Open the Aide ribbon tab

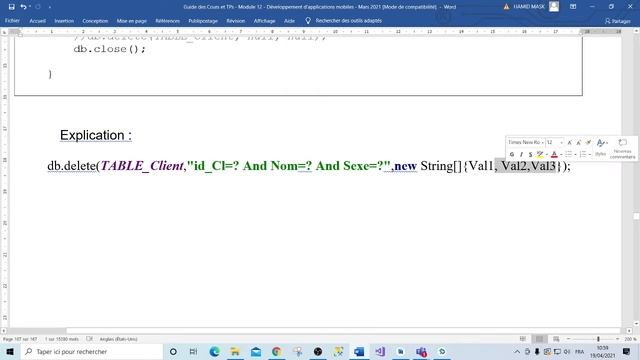coord(289,20)
